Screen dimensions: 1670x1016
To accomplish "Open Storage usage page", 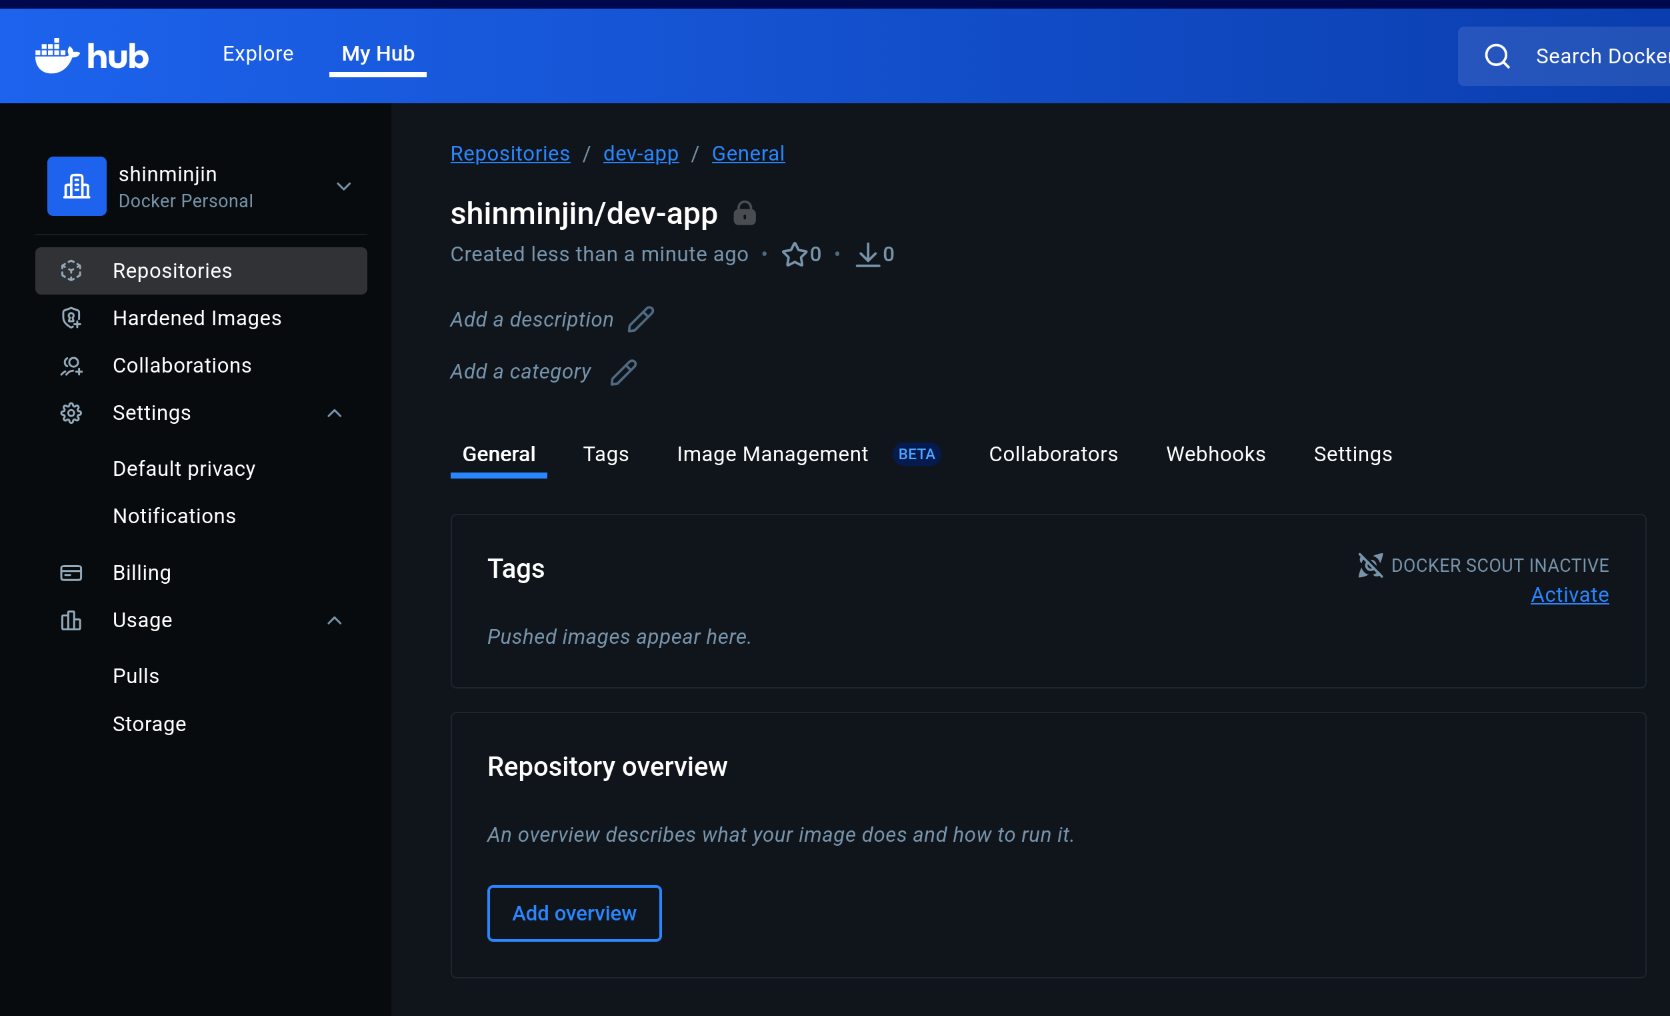I will (x=149, y=724).
